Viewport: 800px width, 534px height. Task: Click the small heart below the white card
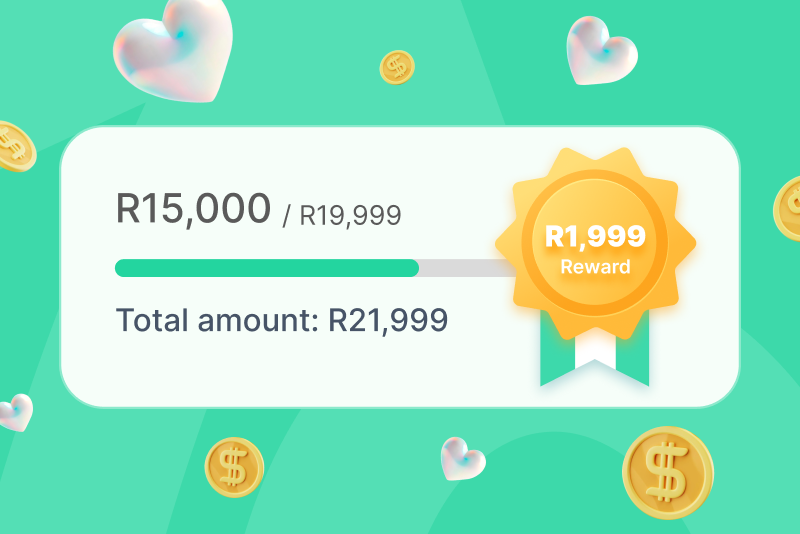click(x=463, y=459)
